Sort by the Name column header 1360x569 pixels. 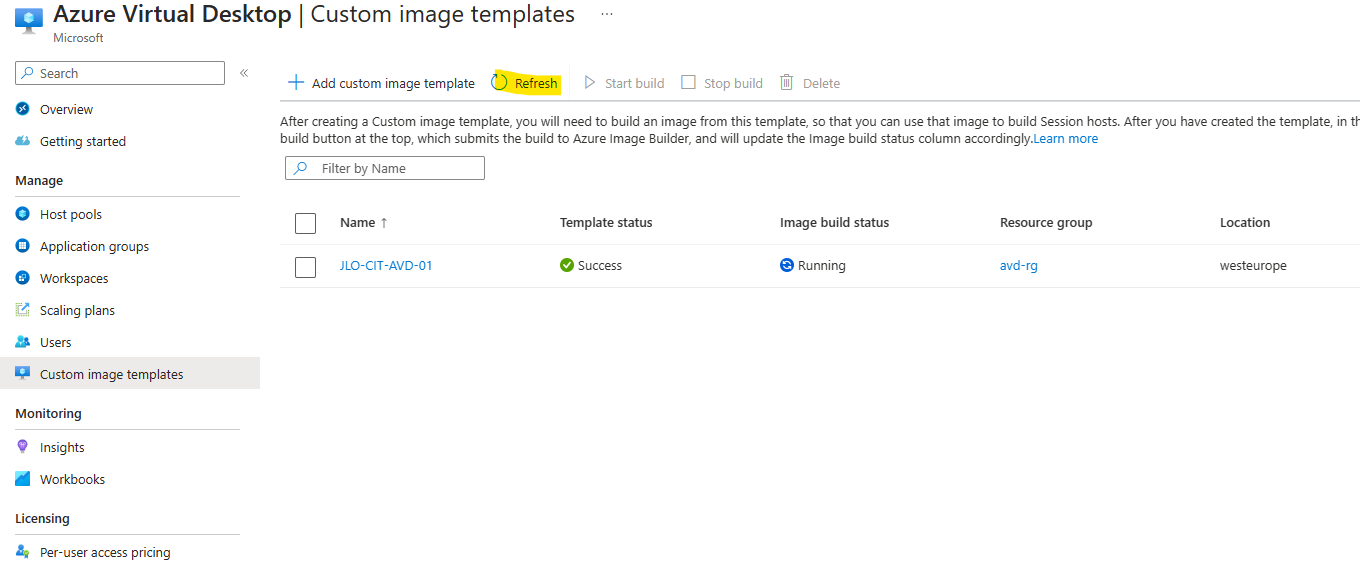[364, 223]
